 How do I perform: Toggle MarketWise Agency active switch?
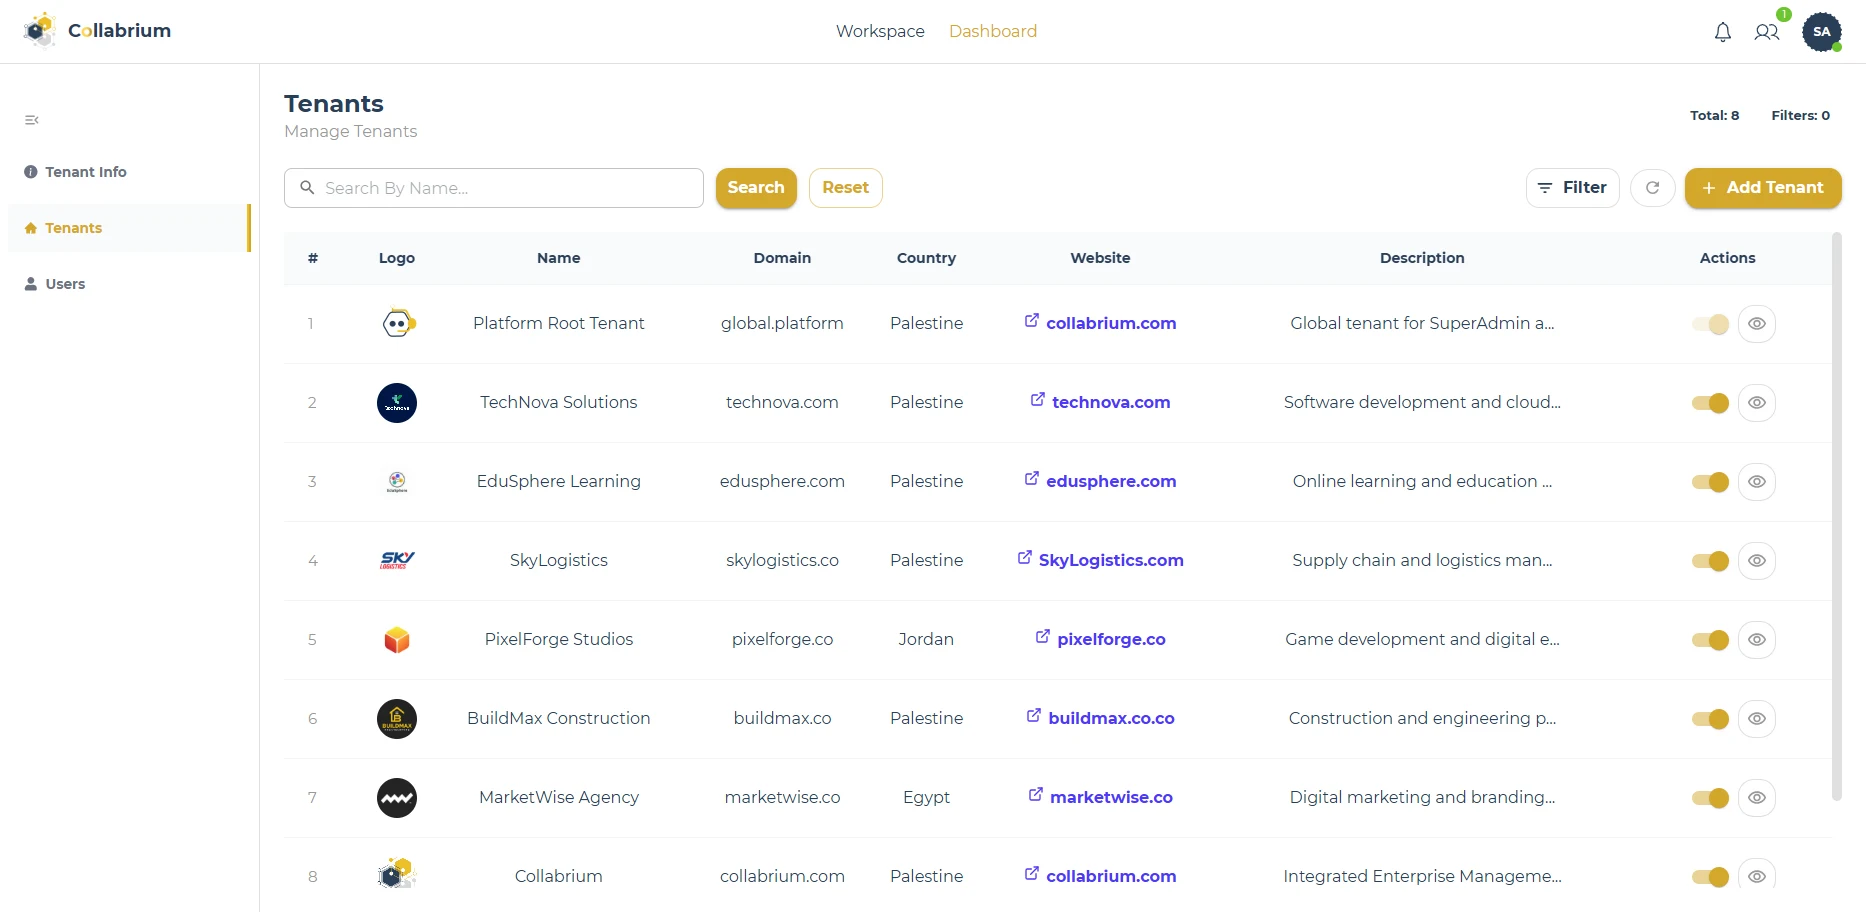tap(1710, 798)
